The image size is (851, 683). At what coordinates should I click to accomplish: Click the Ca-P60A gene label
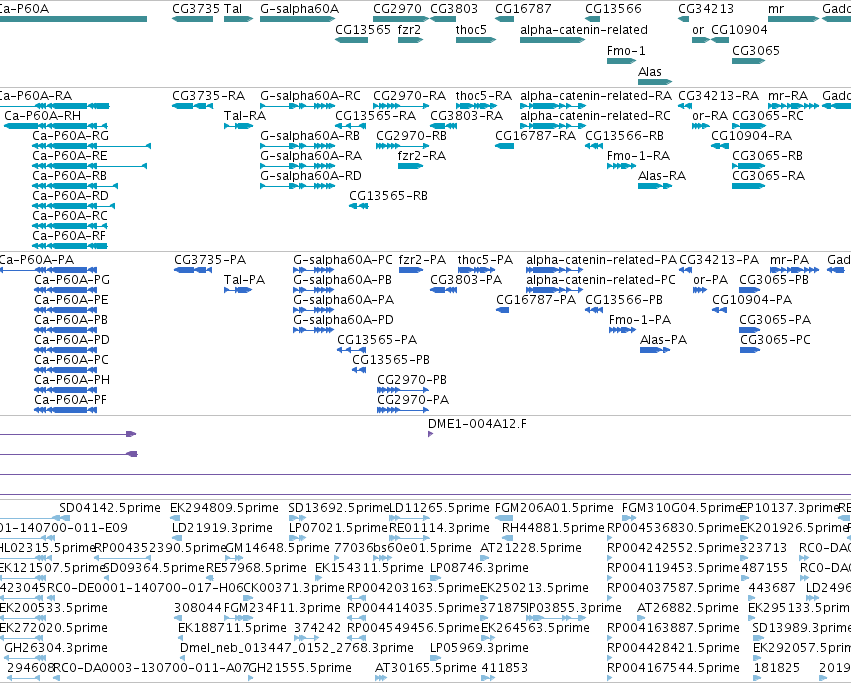pos(24,9)
